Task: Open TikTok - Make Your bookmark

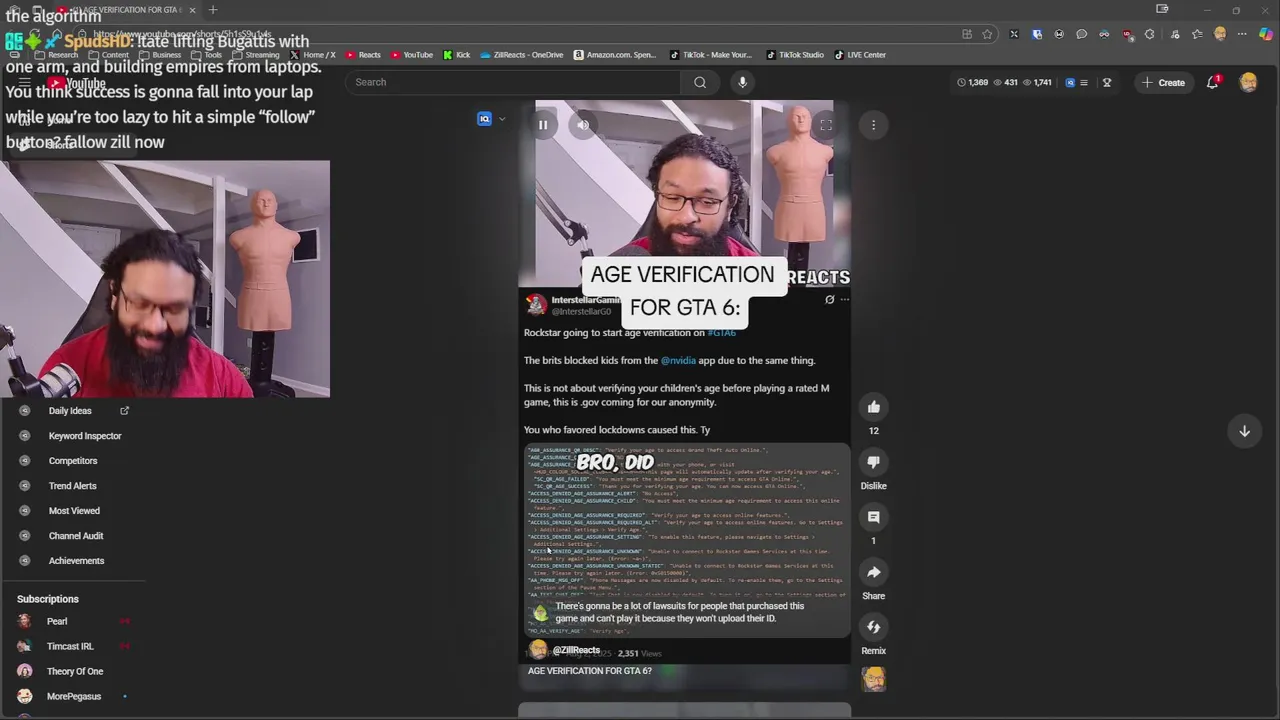Action: pos(710,55)
